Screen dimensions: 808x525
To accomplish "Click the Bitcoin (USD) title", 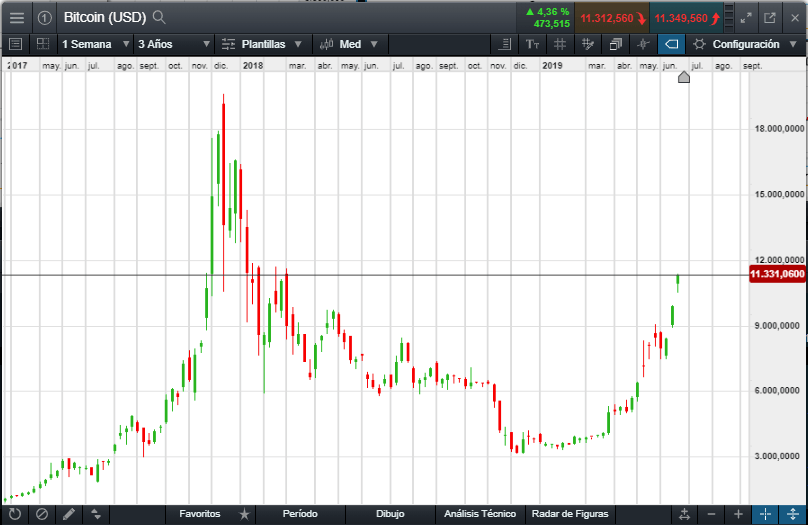I will [x=105, y=18].
